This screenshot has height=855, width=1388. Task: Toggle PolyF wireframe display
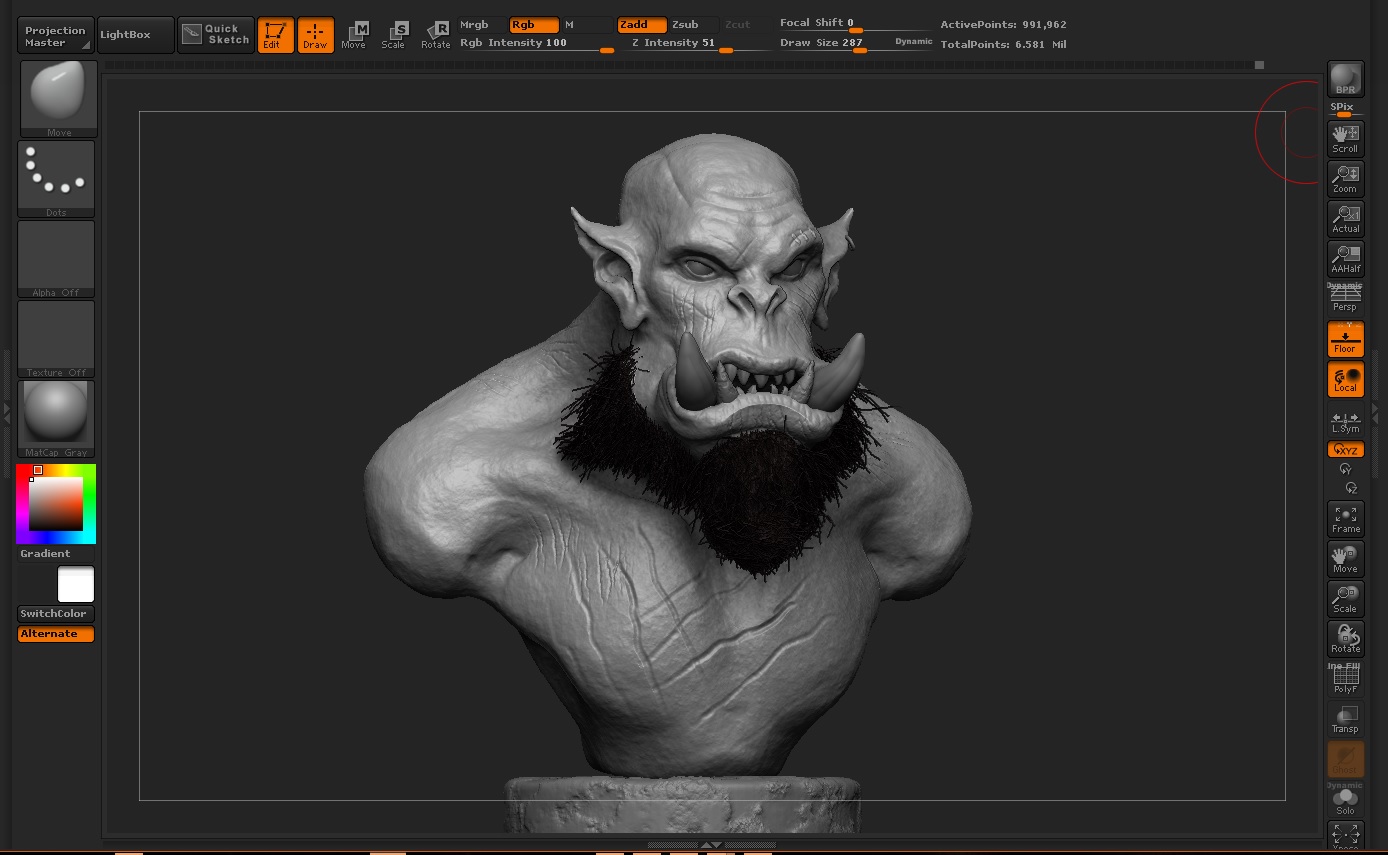click(1345, 679)
